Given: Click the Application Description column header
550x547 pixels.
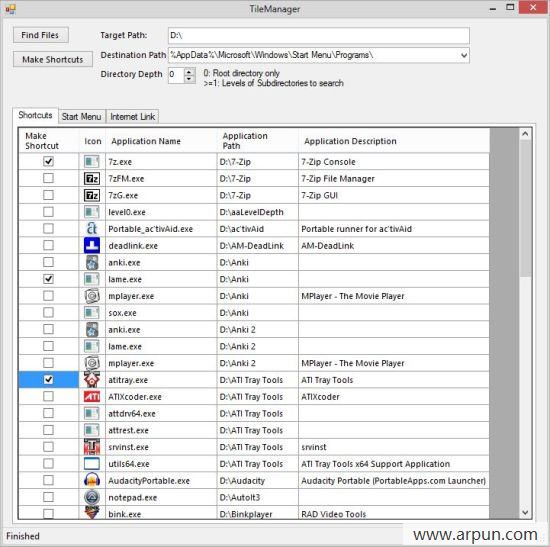Looking at the screenshot, I should [394, 141].
